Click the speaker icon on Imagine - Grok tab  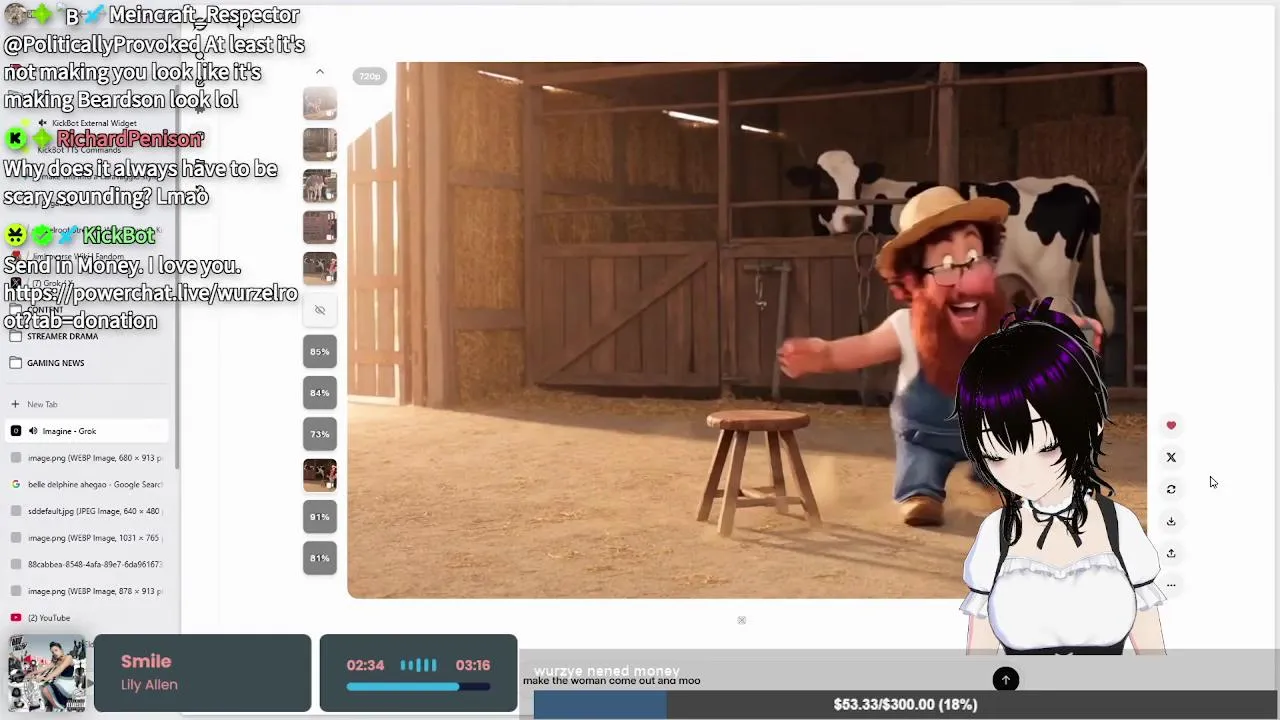tap(33, 431)
